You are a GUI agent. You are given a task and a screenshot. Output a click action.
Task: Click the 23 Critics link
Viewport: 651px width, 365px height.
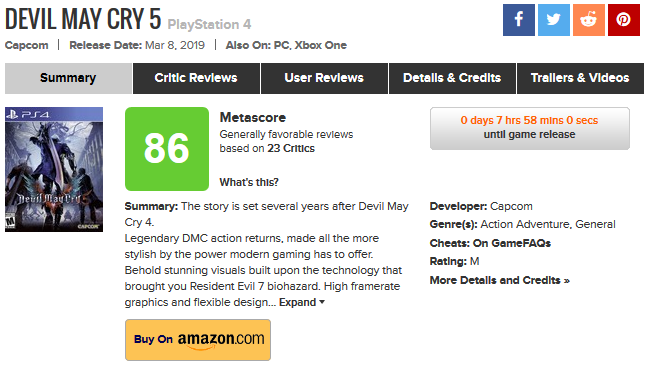[291, 148]
